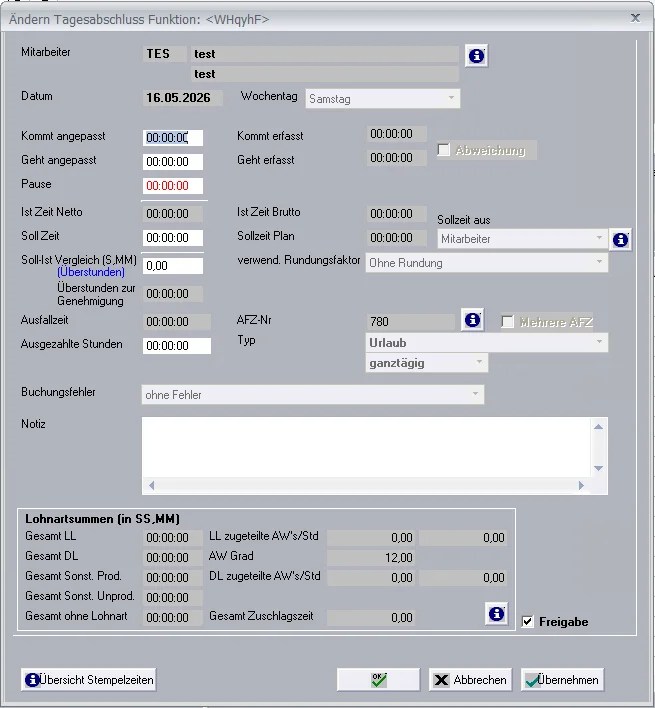Click the AFZ-Nr value 780
655x708 pixels.
pos(410,321)
